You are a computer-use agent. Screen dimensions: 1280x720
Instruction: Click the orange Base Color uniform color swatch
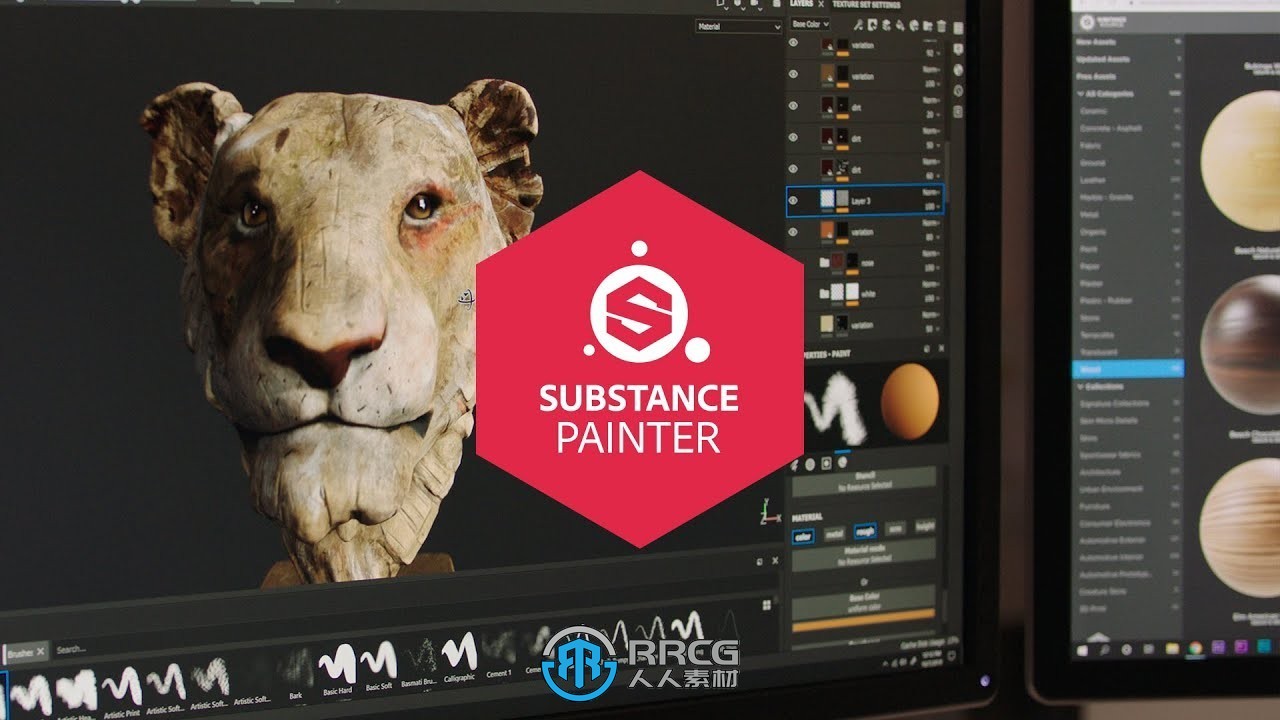(x=862, y=621)
